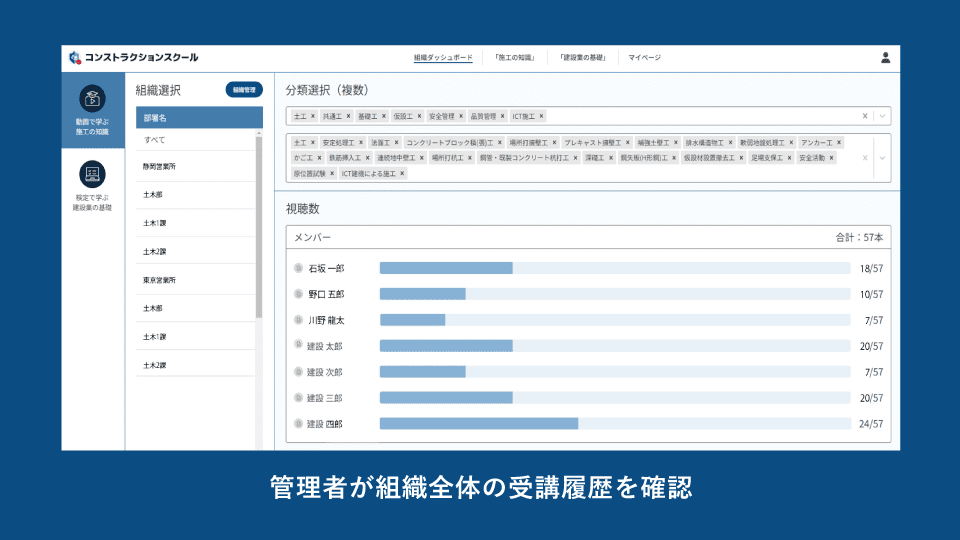Click 野口 五郎 member avatar icon
The image size is (960, 540).
pyautogui.click(x=298, y=294)
